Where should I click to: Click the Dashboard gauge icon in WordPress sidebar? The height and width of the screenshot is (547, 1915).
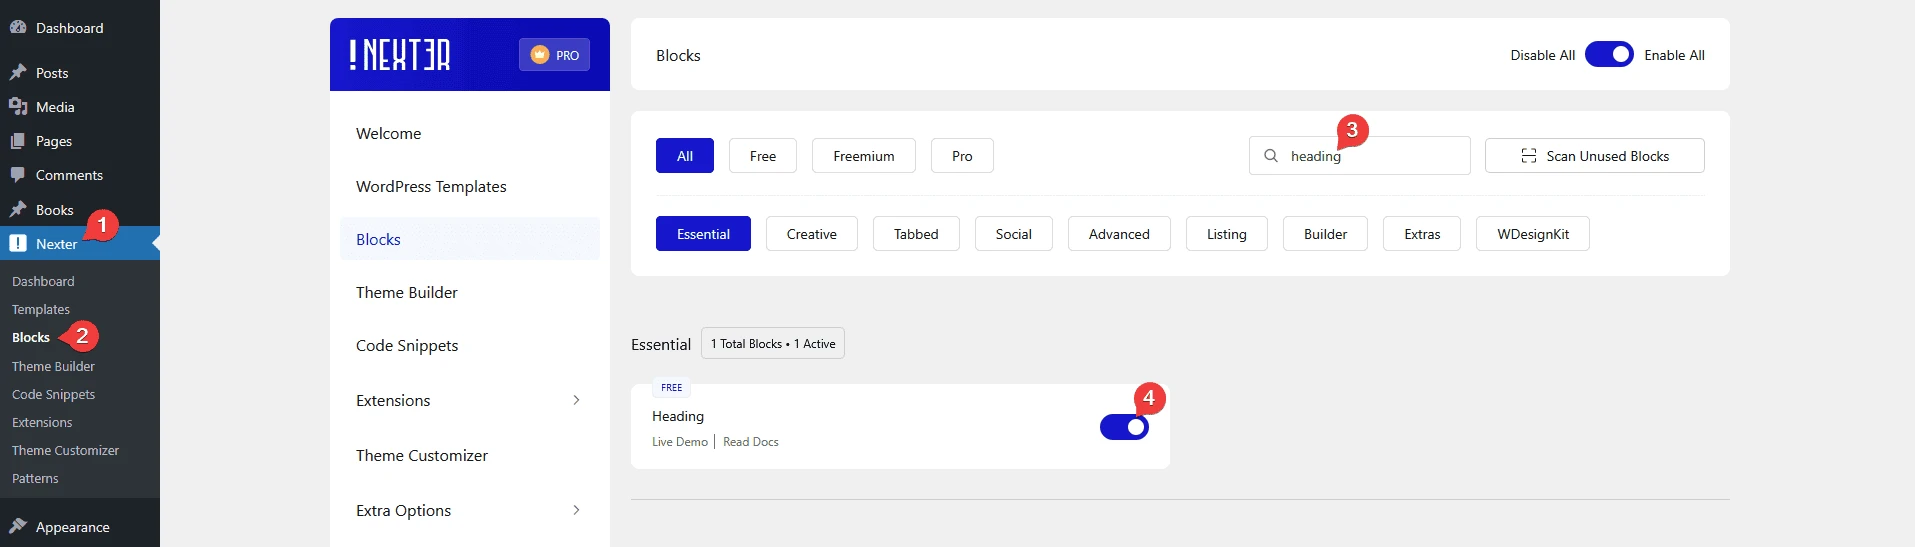coord(18,28)
